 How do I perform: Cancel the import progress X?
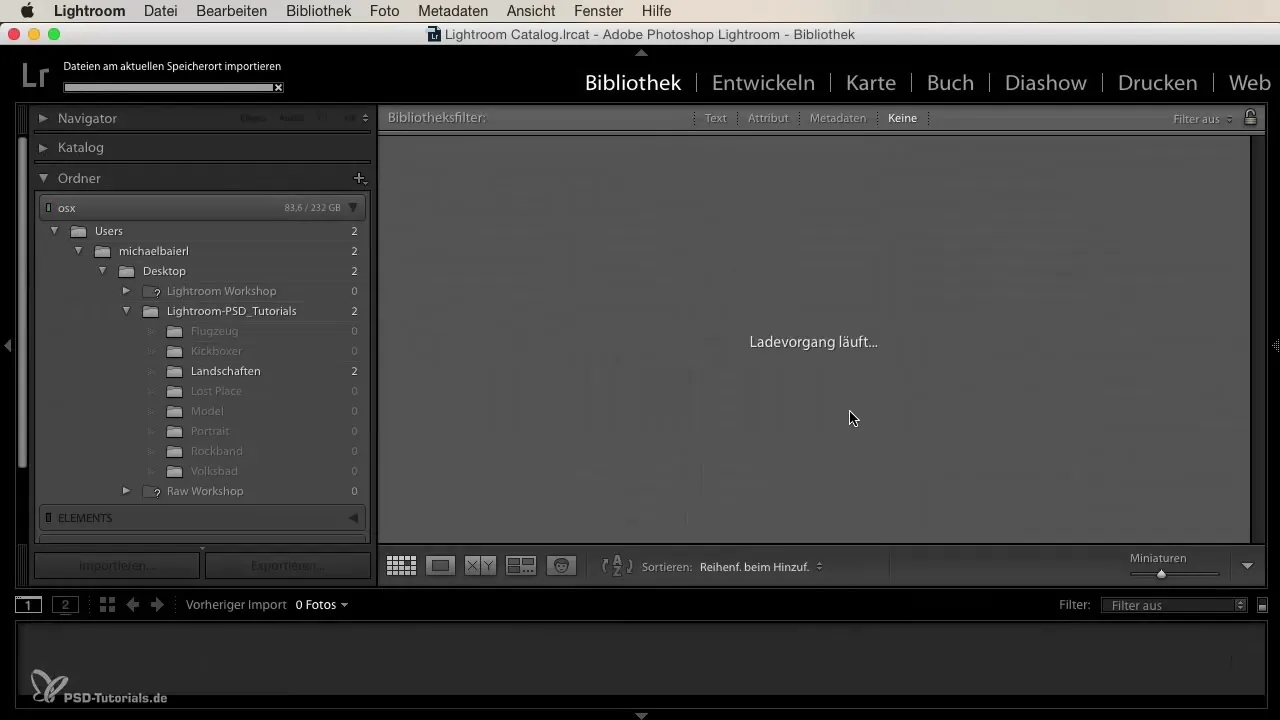pyautogui.click(x=279, y=88)
